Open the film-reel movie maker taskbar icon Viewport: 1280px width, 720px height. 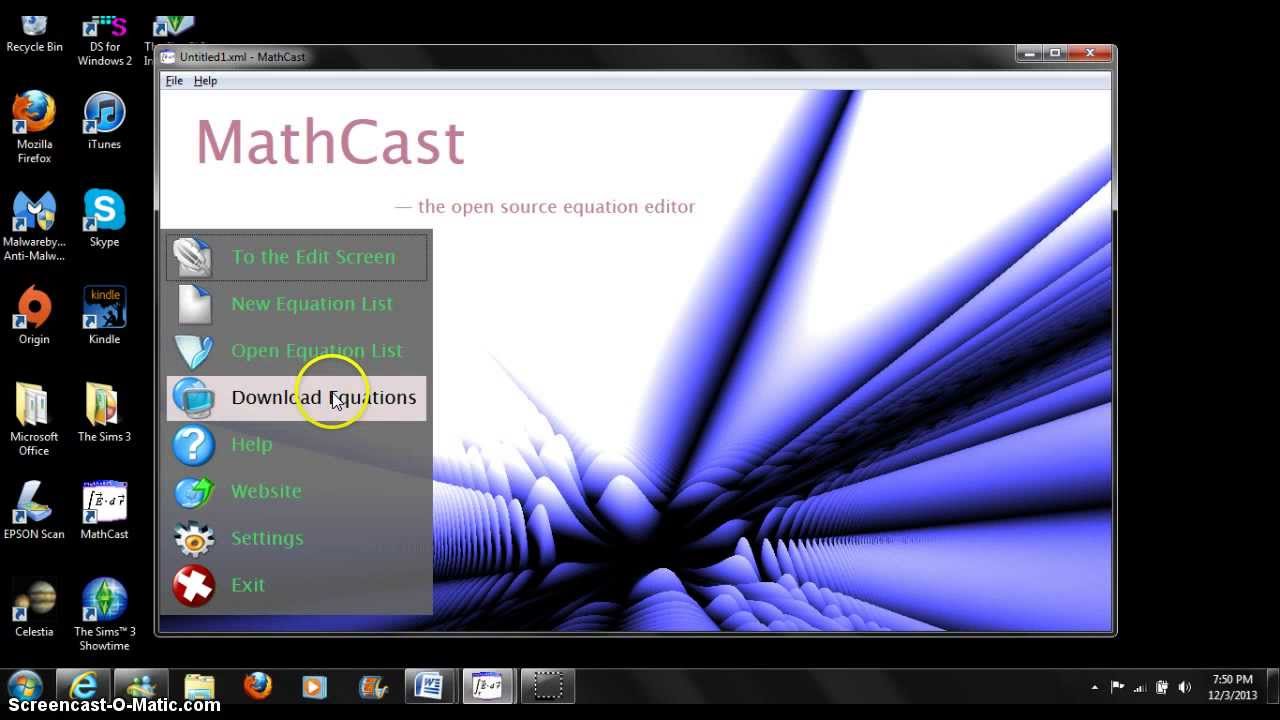[372, 687]
